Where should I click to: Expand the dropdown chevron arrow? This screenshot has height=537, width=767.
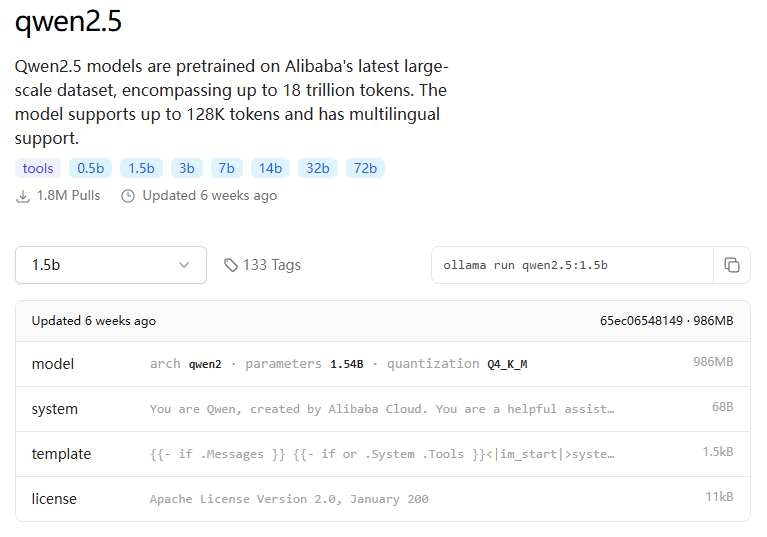coord(184,265)
